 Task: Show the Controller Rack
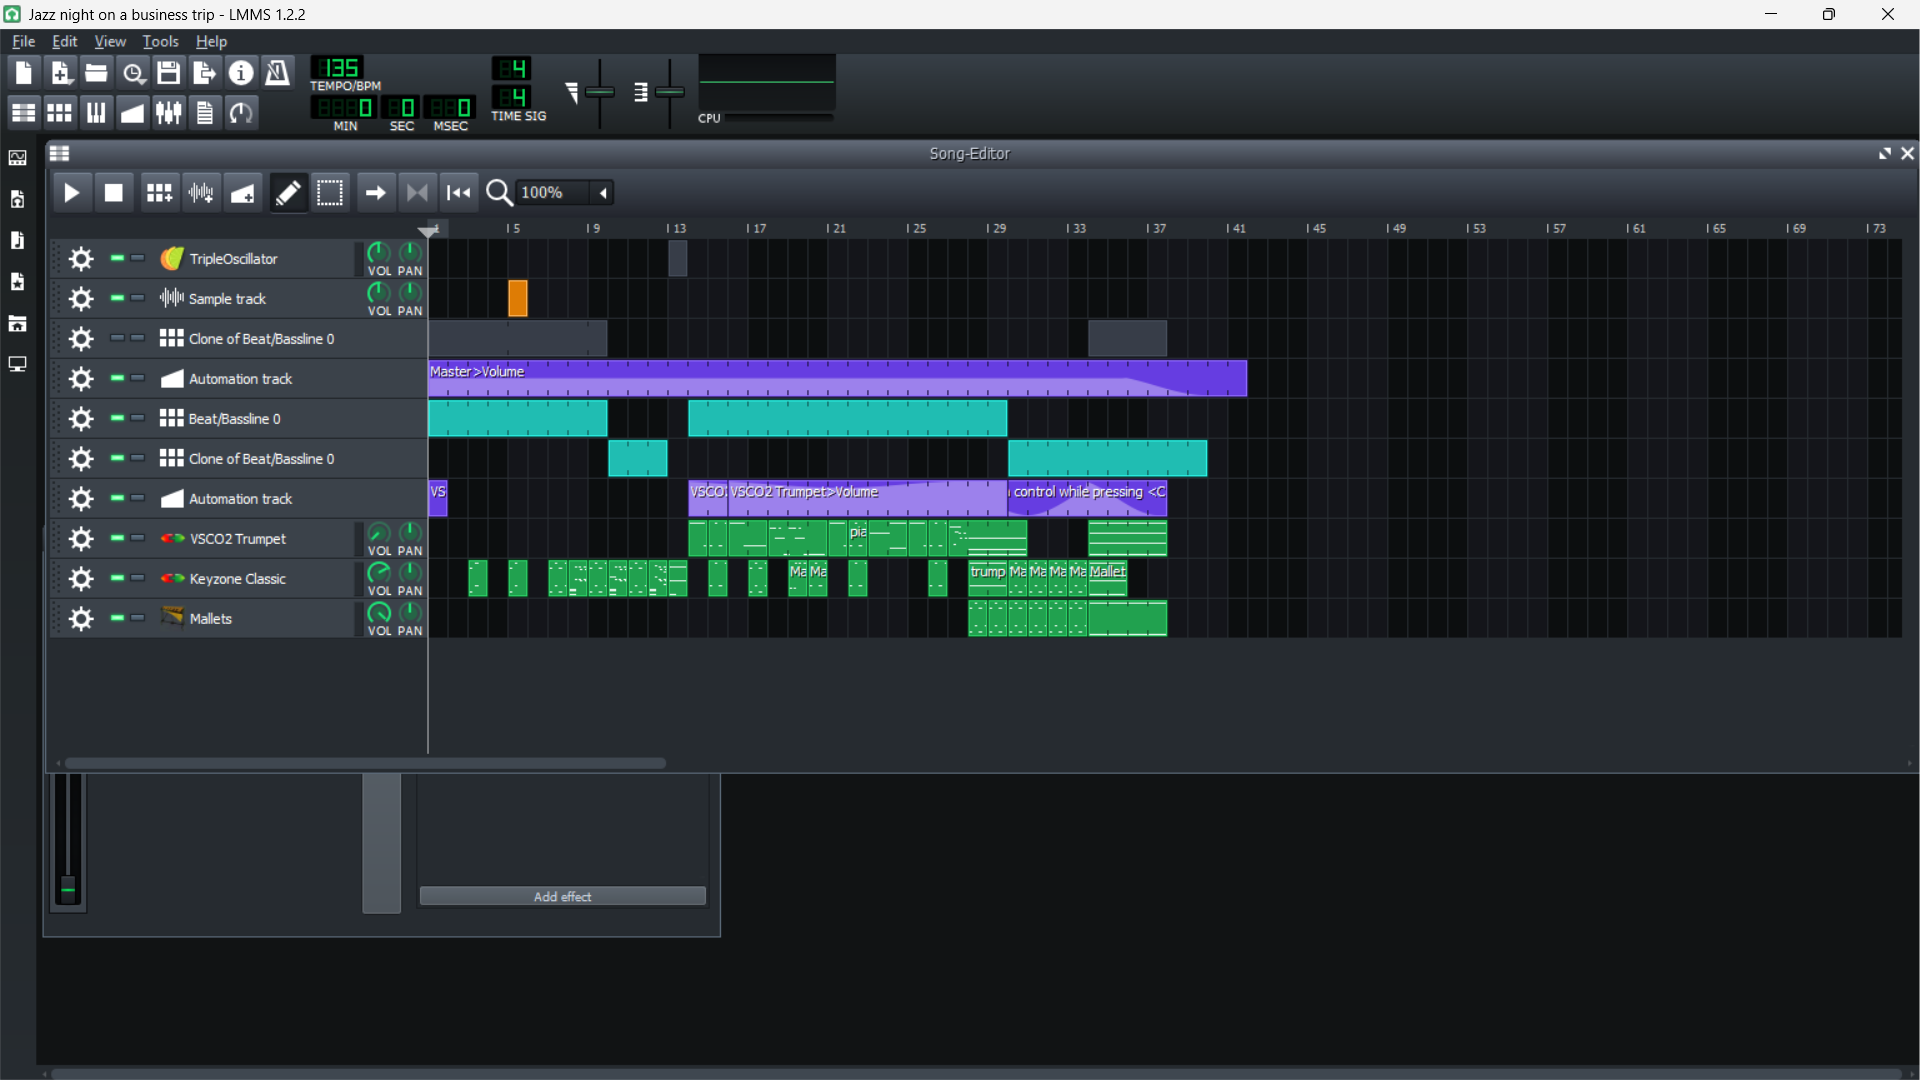coord(241,112)
